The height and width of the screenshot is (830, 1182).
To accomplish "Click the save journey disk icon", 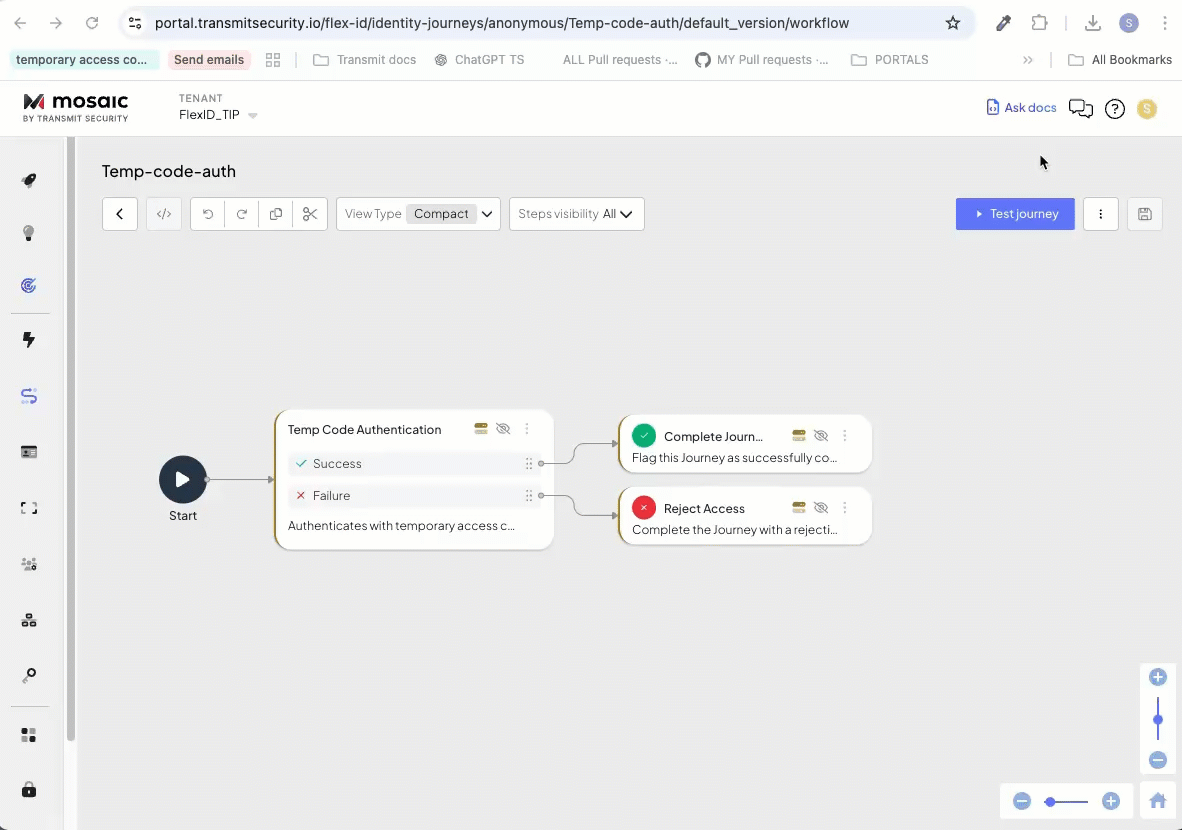I will click(x=1145, y=214).
